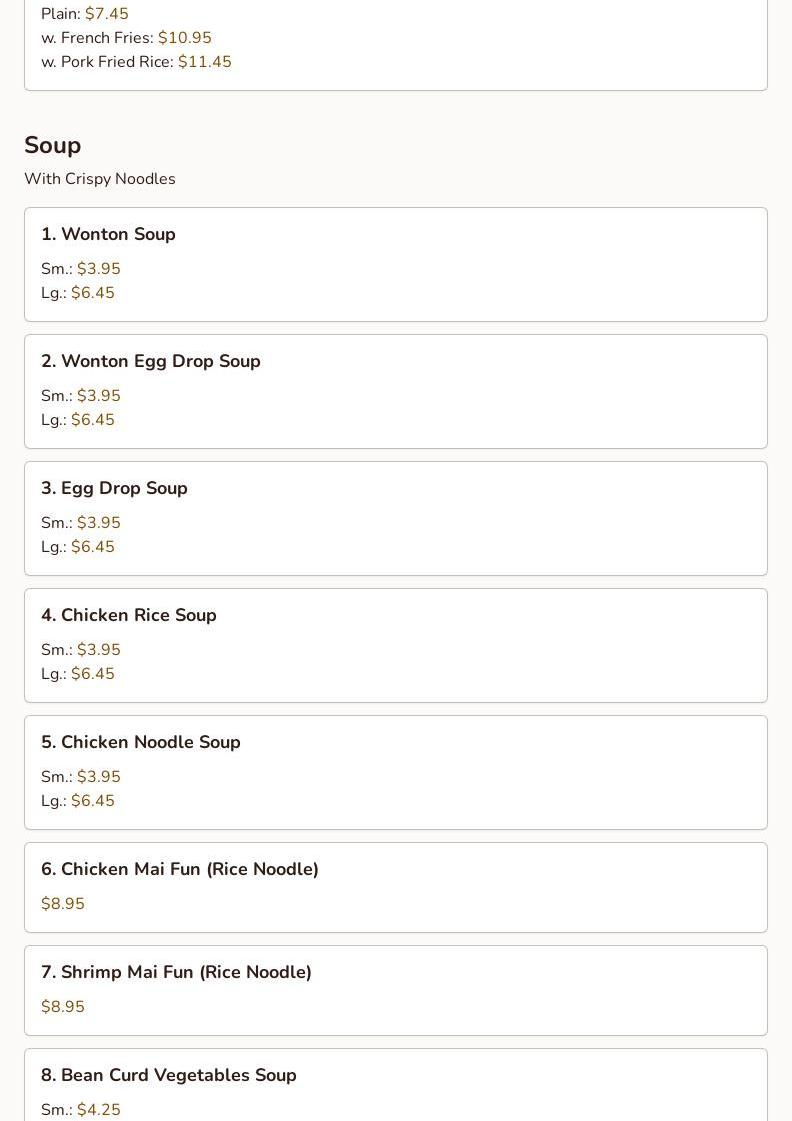Image resolution: width=792 pixels, height=1121 pixels.
Task: Select large Egg Drop Soup $6.45 price
Action: (78, 547)
